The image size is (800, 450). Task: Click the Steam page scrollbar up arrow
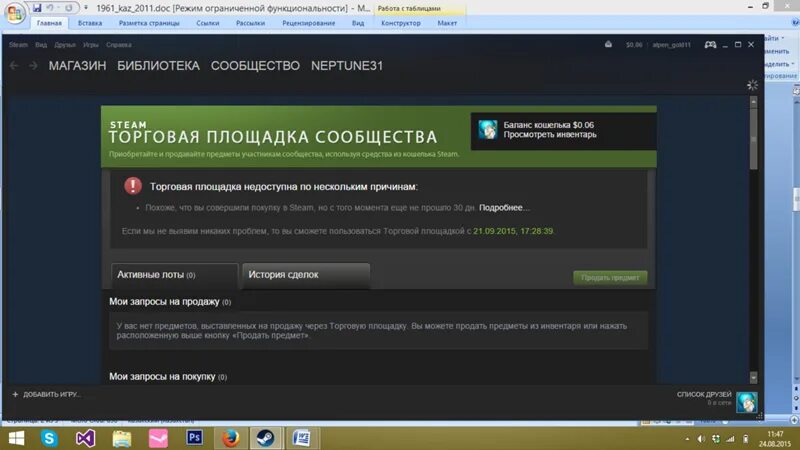tap(754, 102)
